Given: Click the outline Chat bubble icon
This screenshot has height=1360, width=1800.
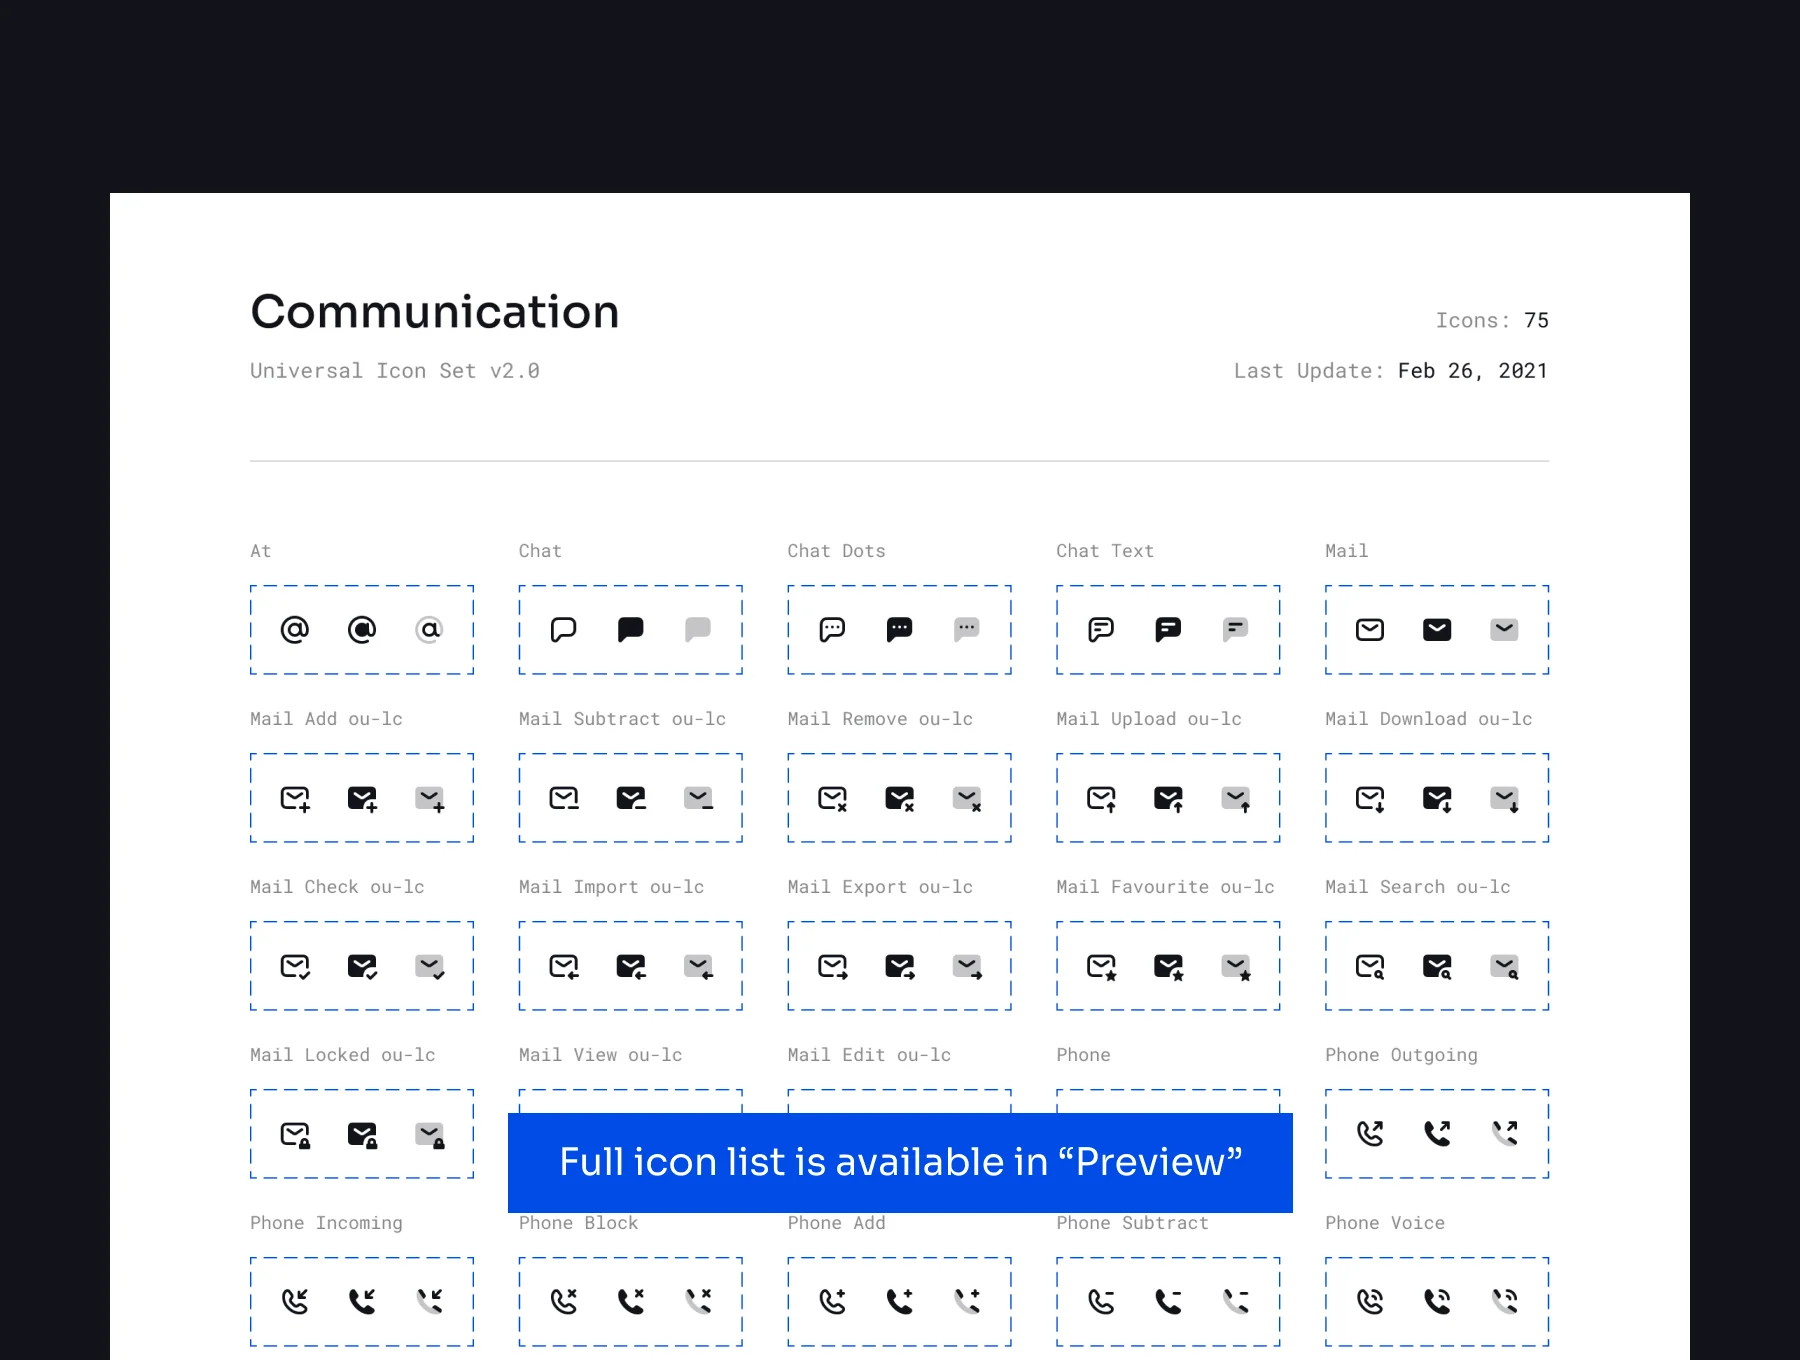Looking at the screenshot, I should tap(564, 629).
